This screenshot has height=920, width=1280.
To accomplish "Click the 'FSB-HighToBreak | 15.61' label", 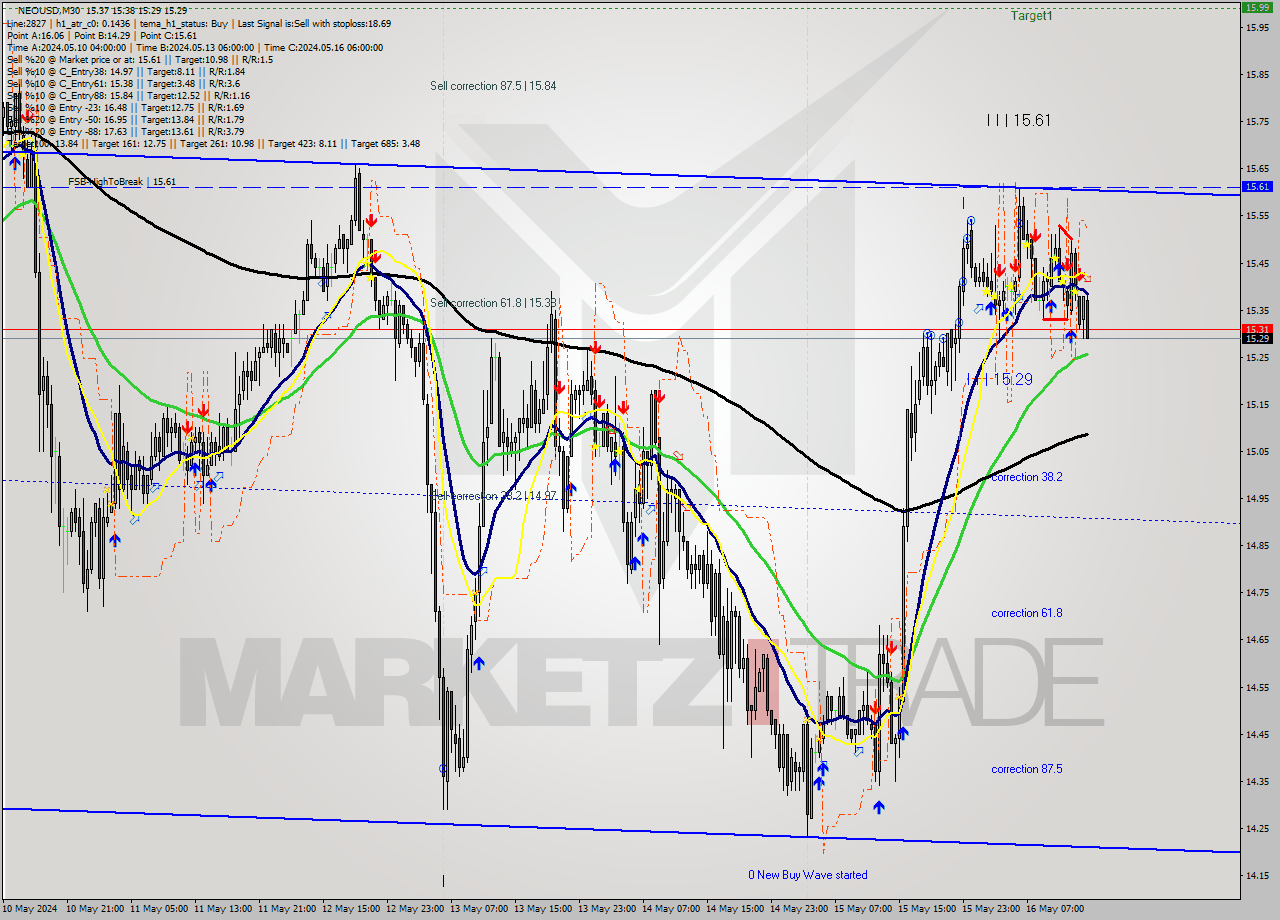I will pos(122,182).
